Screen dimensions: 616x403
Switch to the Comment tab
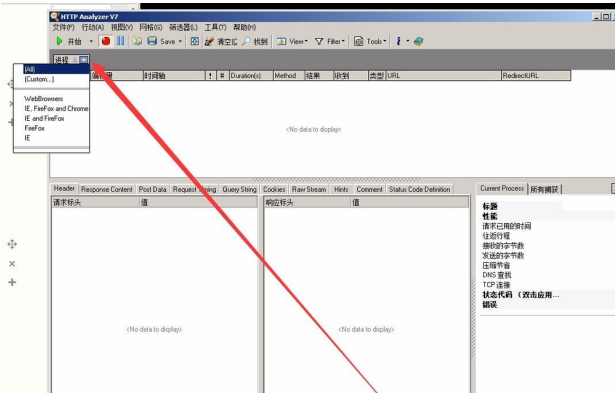(x=369, y=189)
